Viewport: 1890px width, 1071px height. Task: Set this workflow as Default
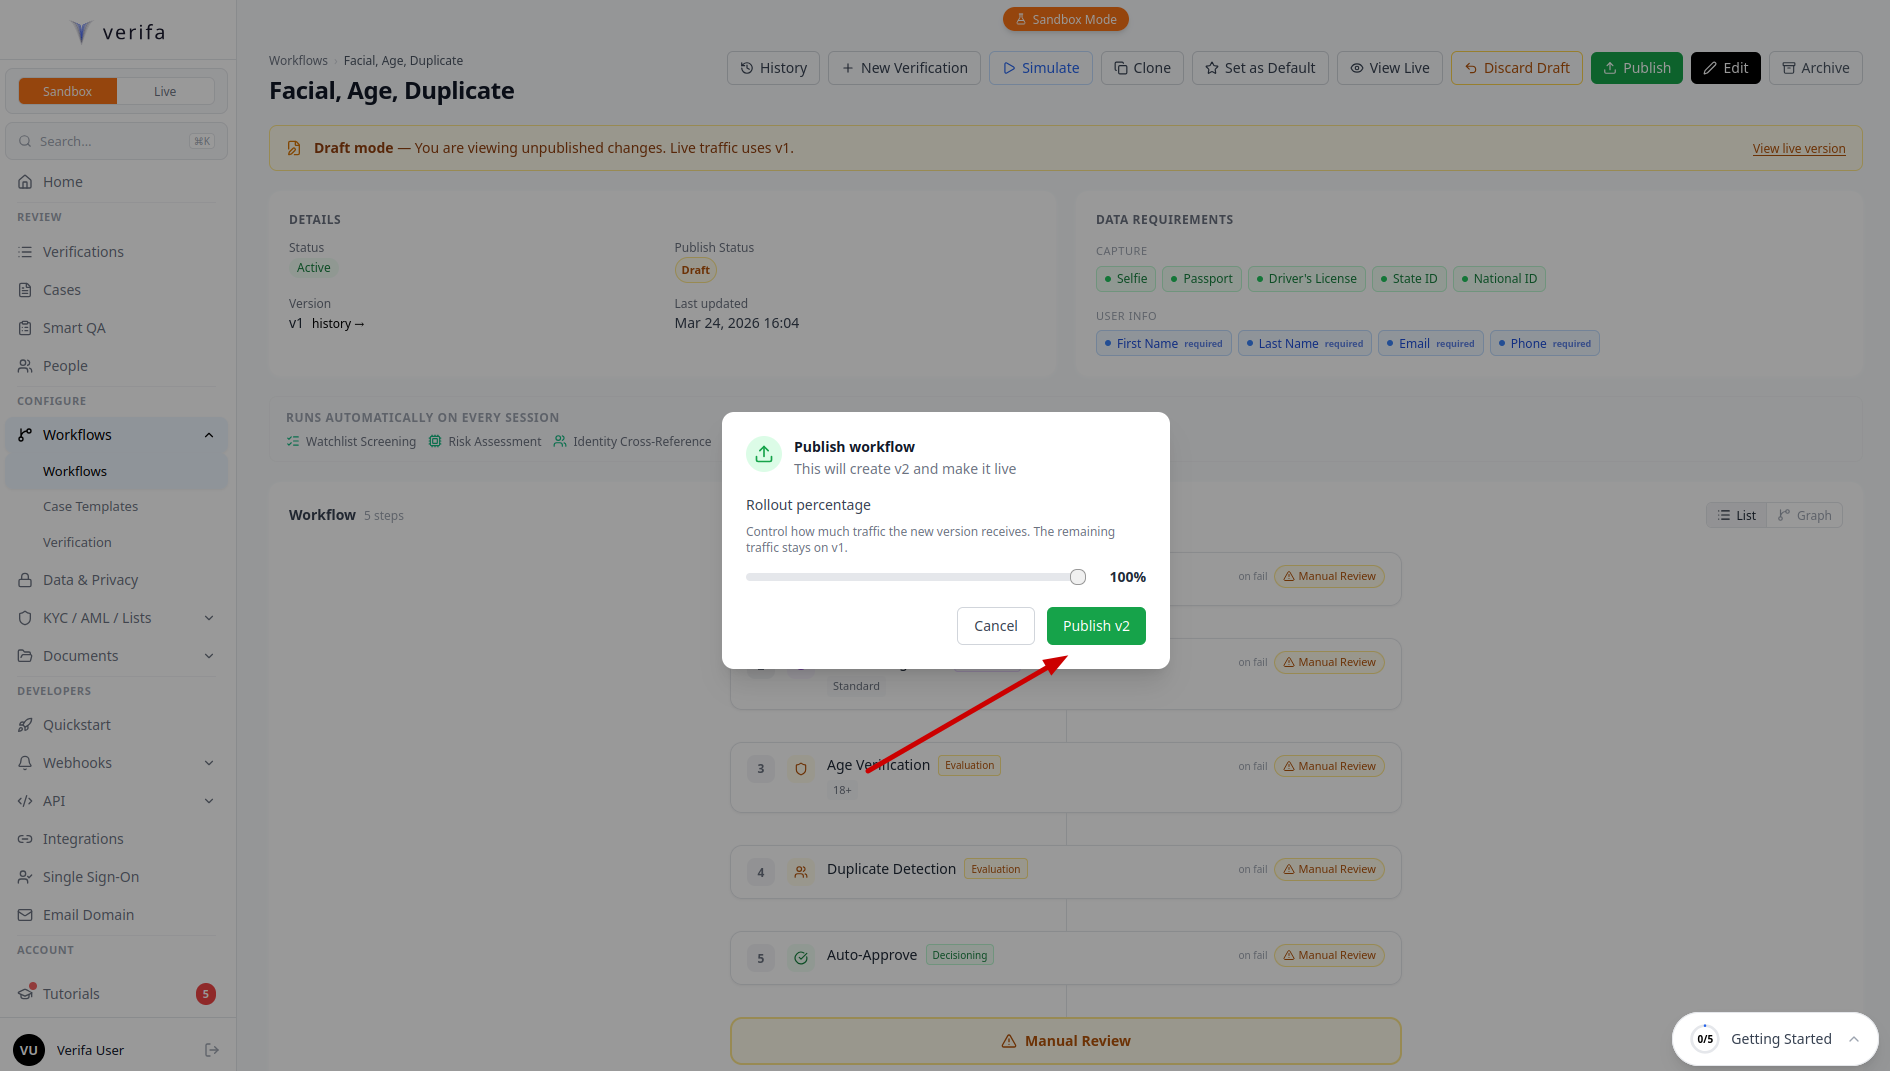(1259, 68)
